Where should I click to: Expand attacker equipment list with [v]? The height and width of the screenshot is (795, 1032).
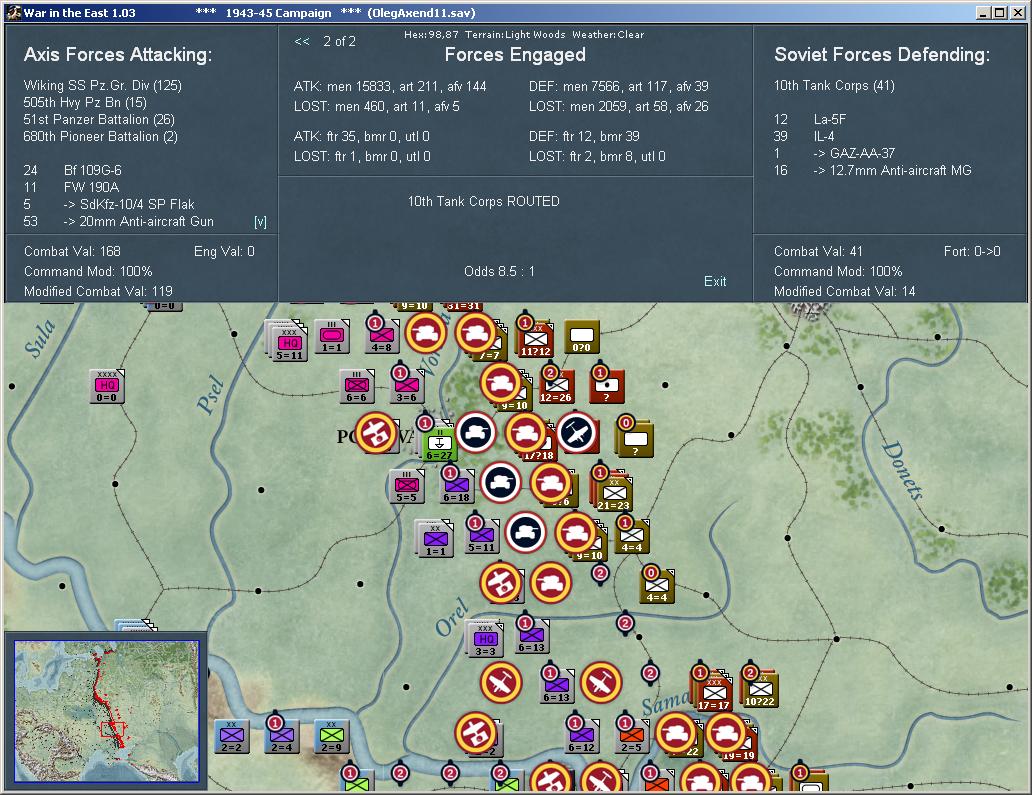(261, 222)
